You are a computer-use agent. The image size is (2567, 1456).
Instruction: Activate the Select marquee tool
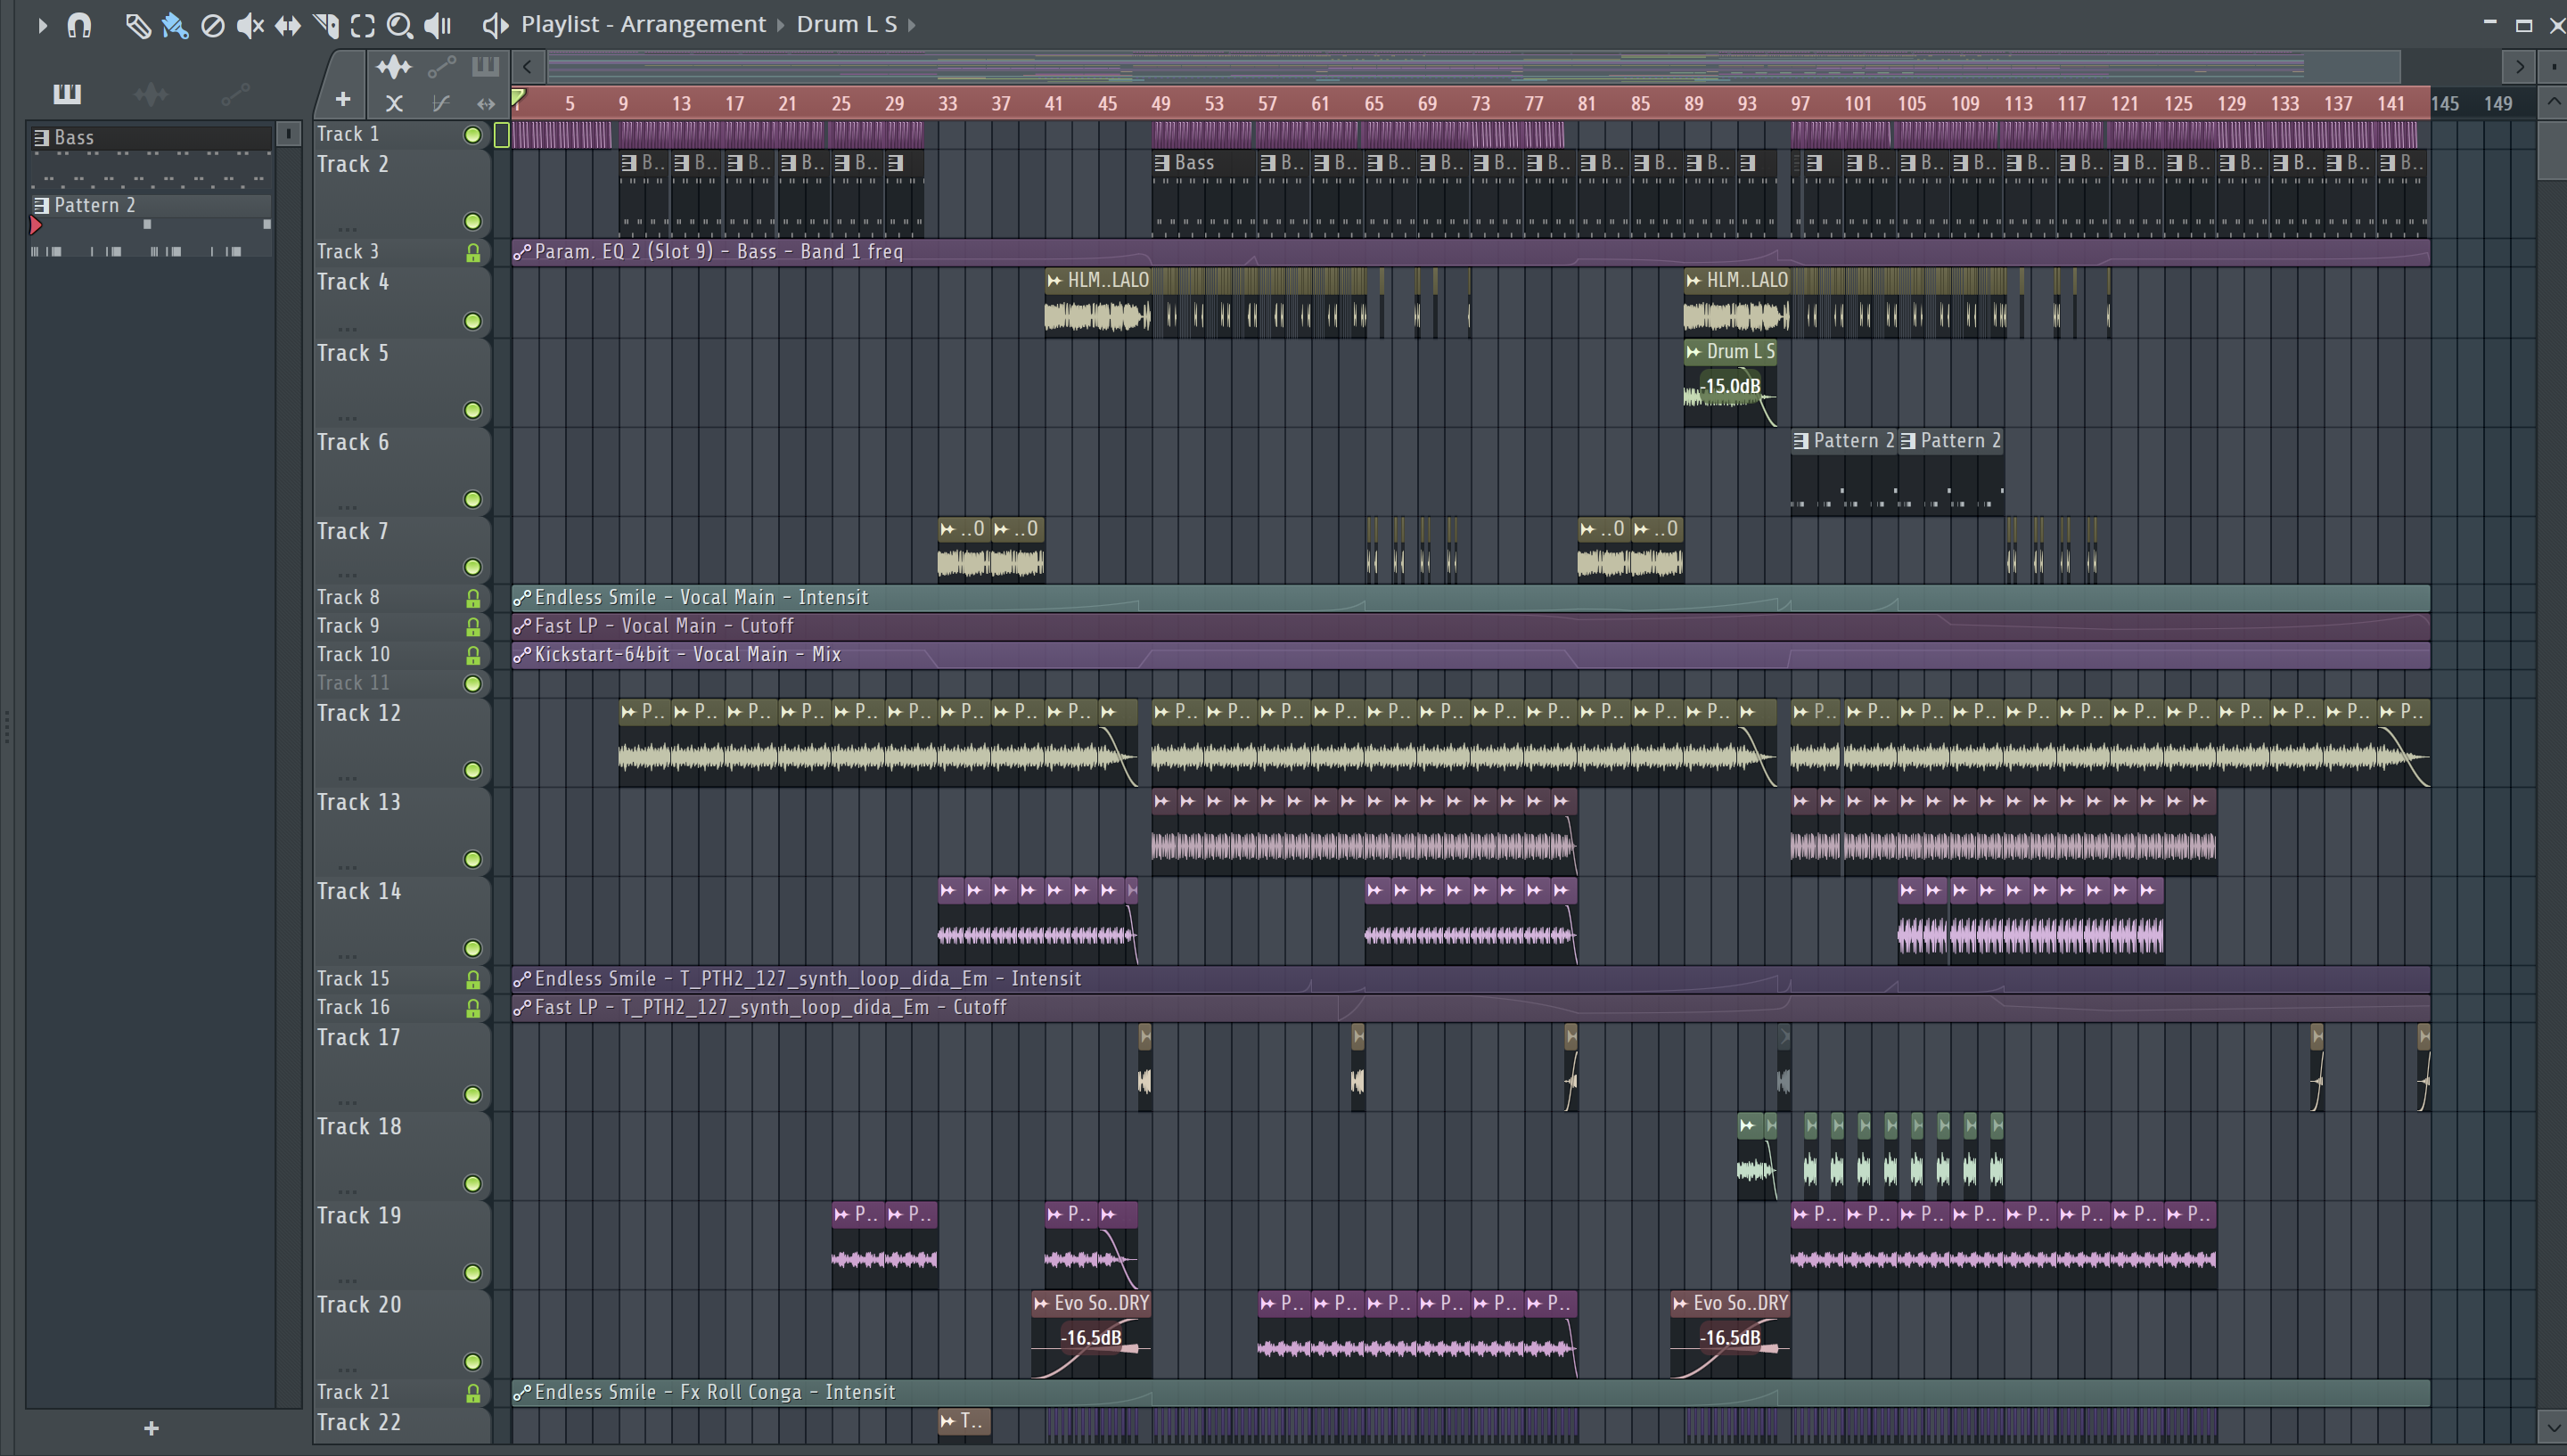[363, 25]
